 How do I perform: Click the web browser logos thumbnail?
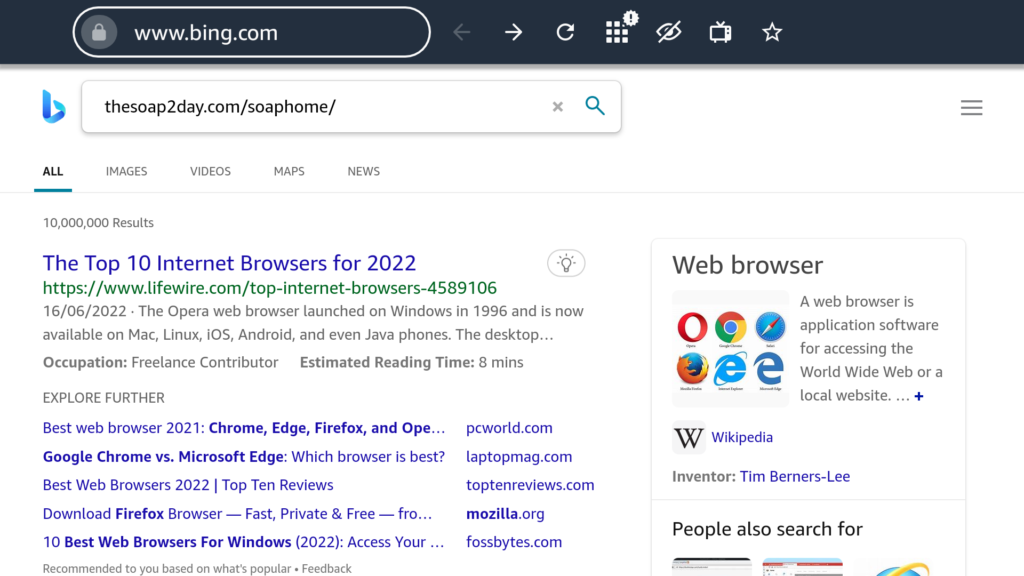click(730, 348)
